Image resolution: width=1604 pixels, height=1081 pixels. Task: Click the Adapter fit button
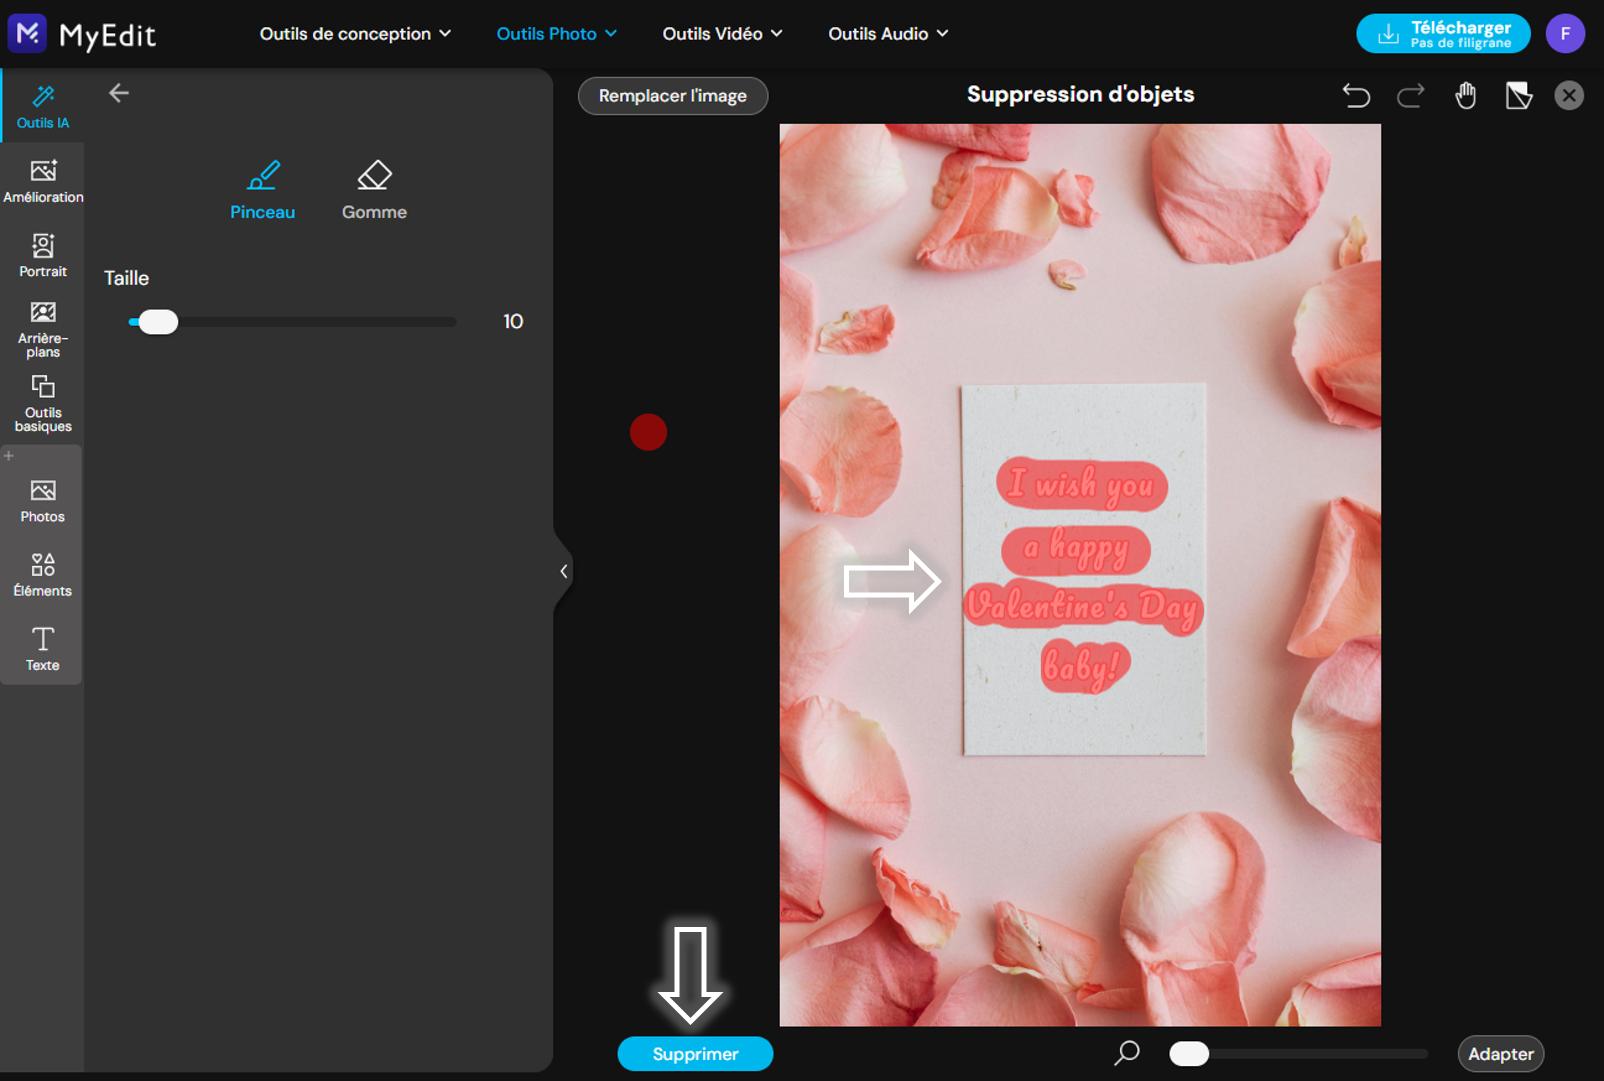(x=1500, y=1054)
